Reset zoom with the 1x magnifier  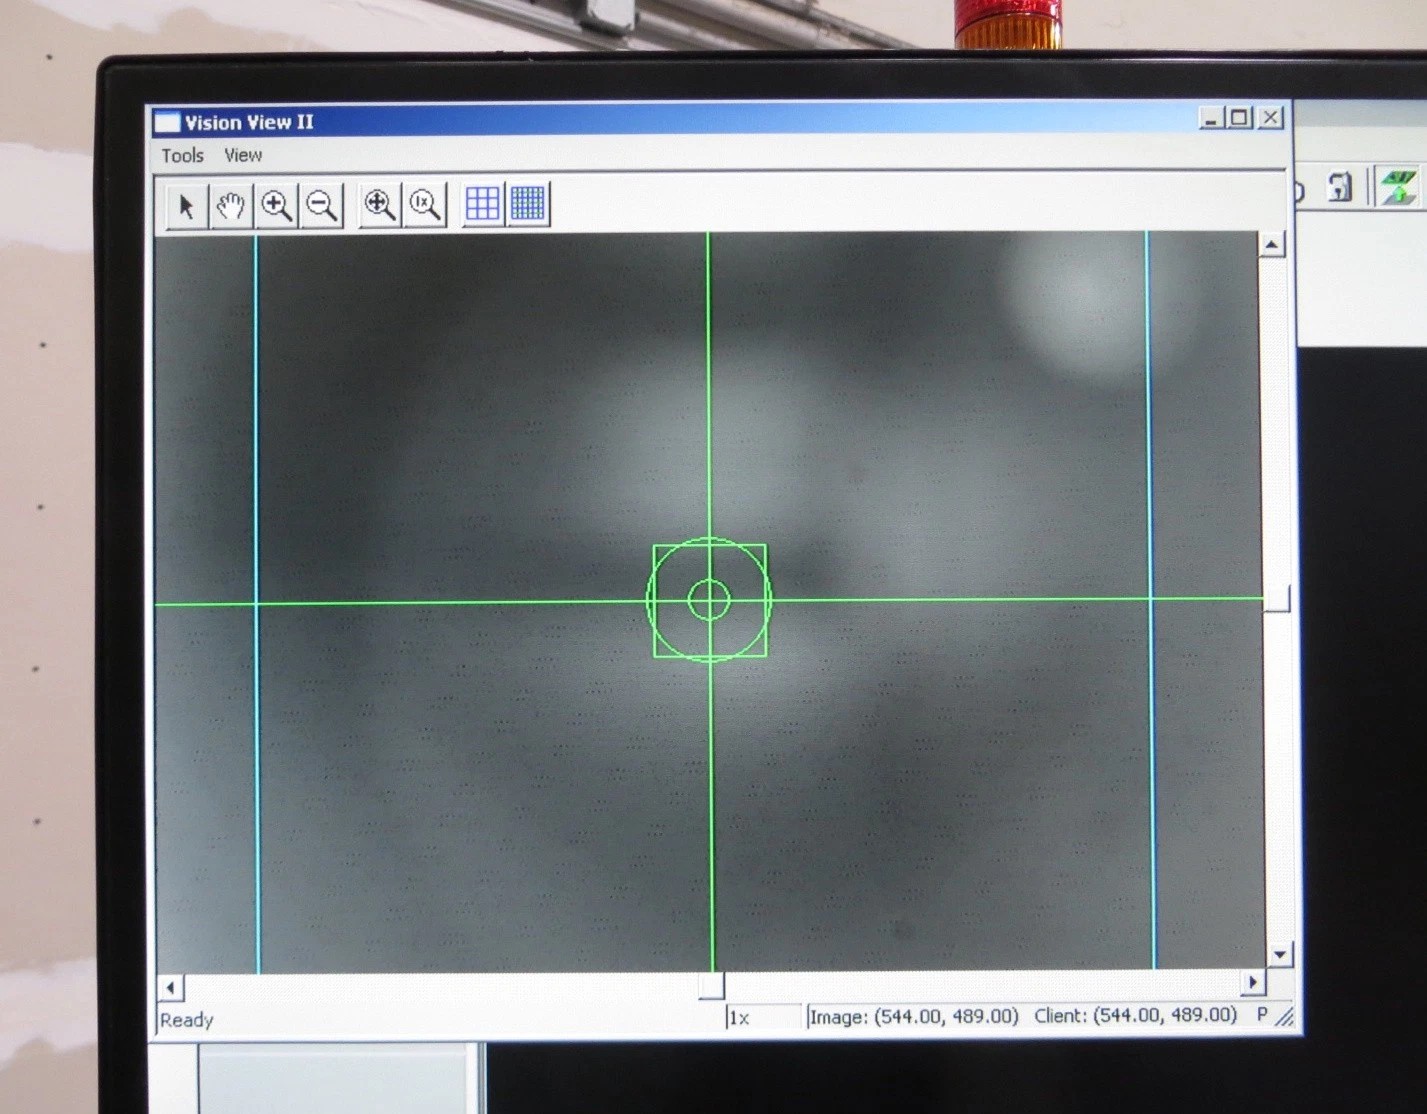425,205
